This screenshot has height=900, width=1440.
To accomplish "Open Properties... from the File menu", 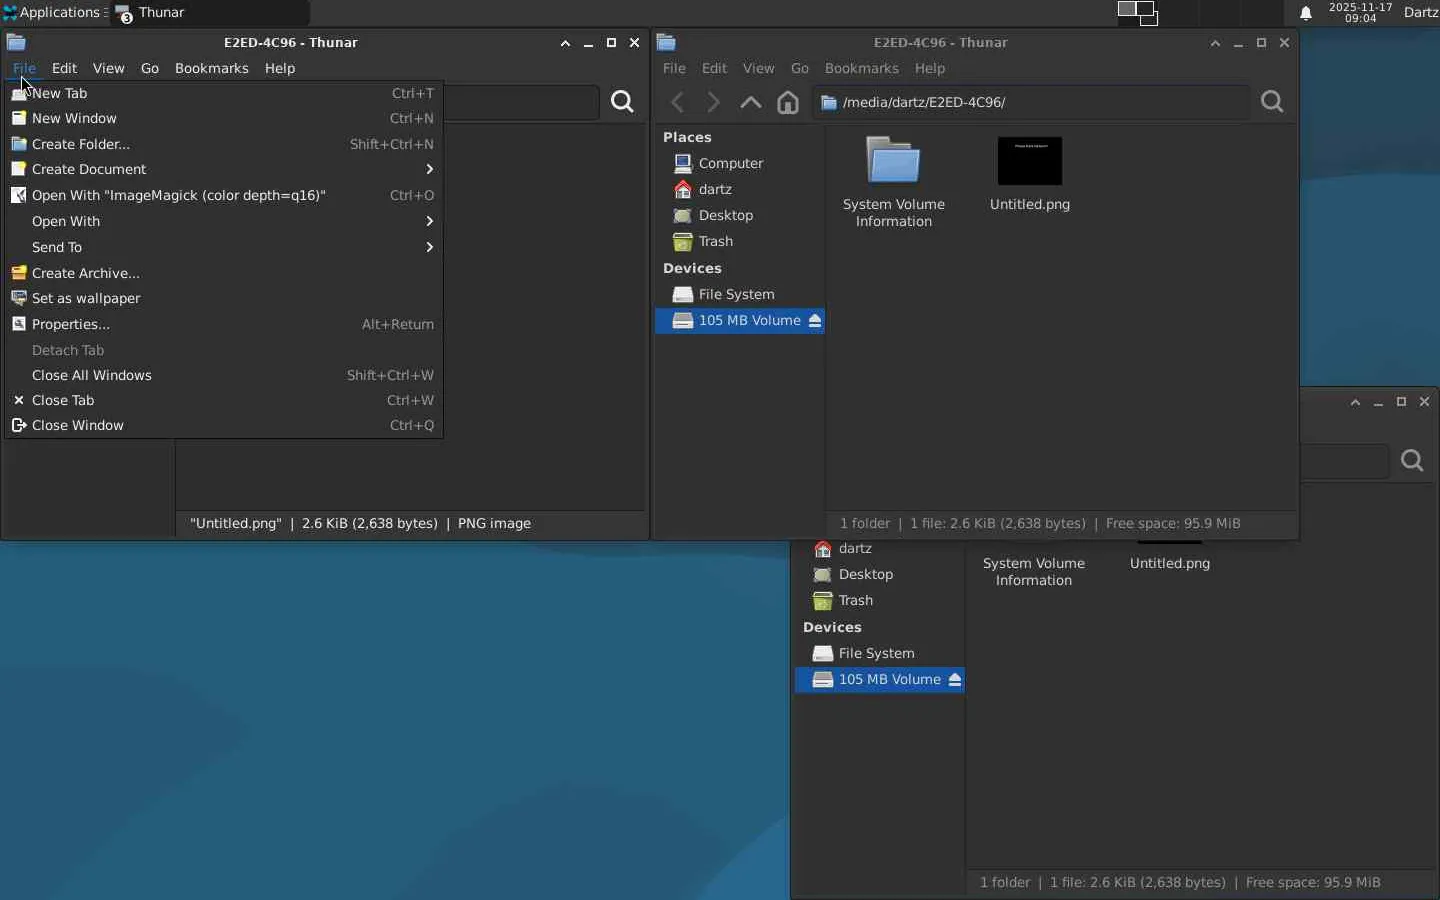I will pos(224,324).
